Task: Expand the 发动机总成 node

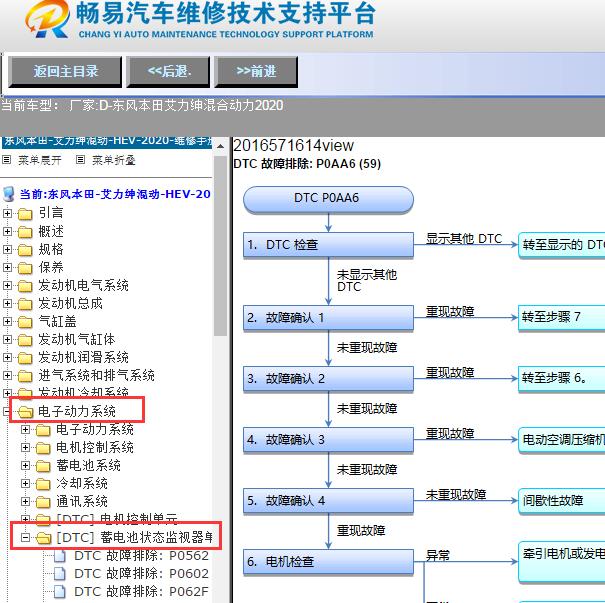Action: 7,303
